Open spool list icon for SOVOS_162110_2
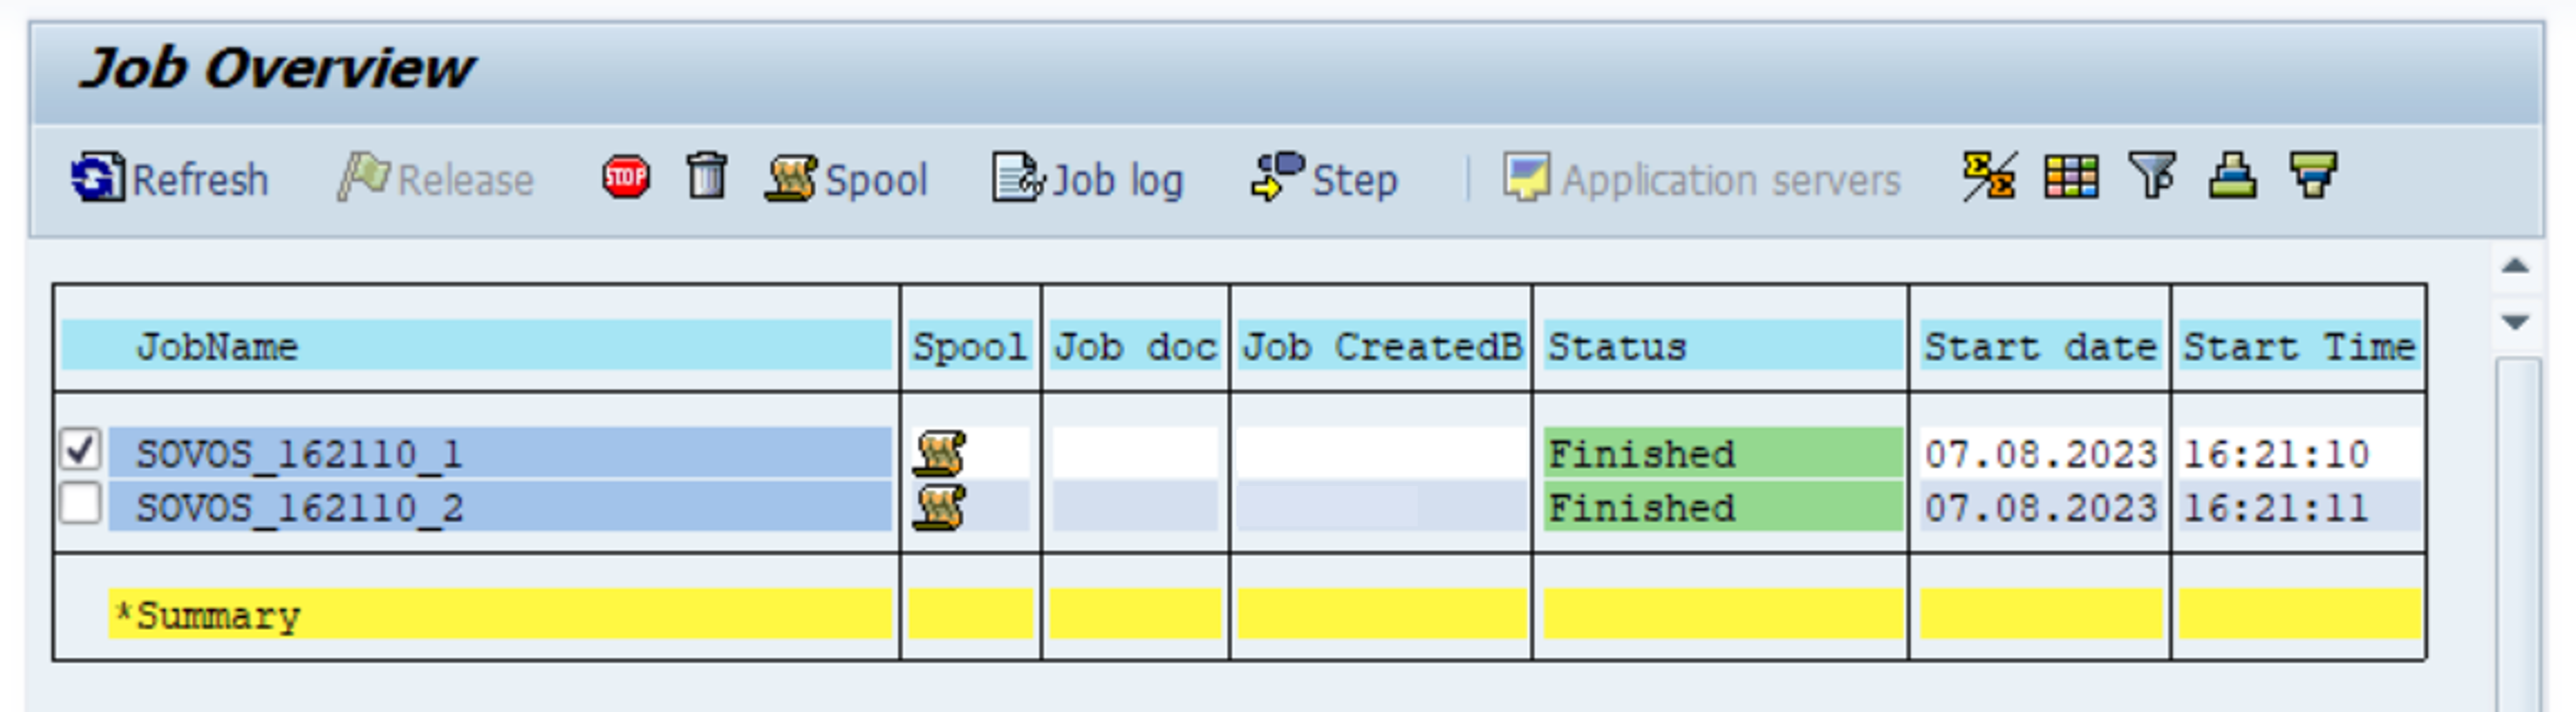This screenshot has height=712, width=2576. coord(939,507)
